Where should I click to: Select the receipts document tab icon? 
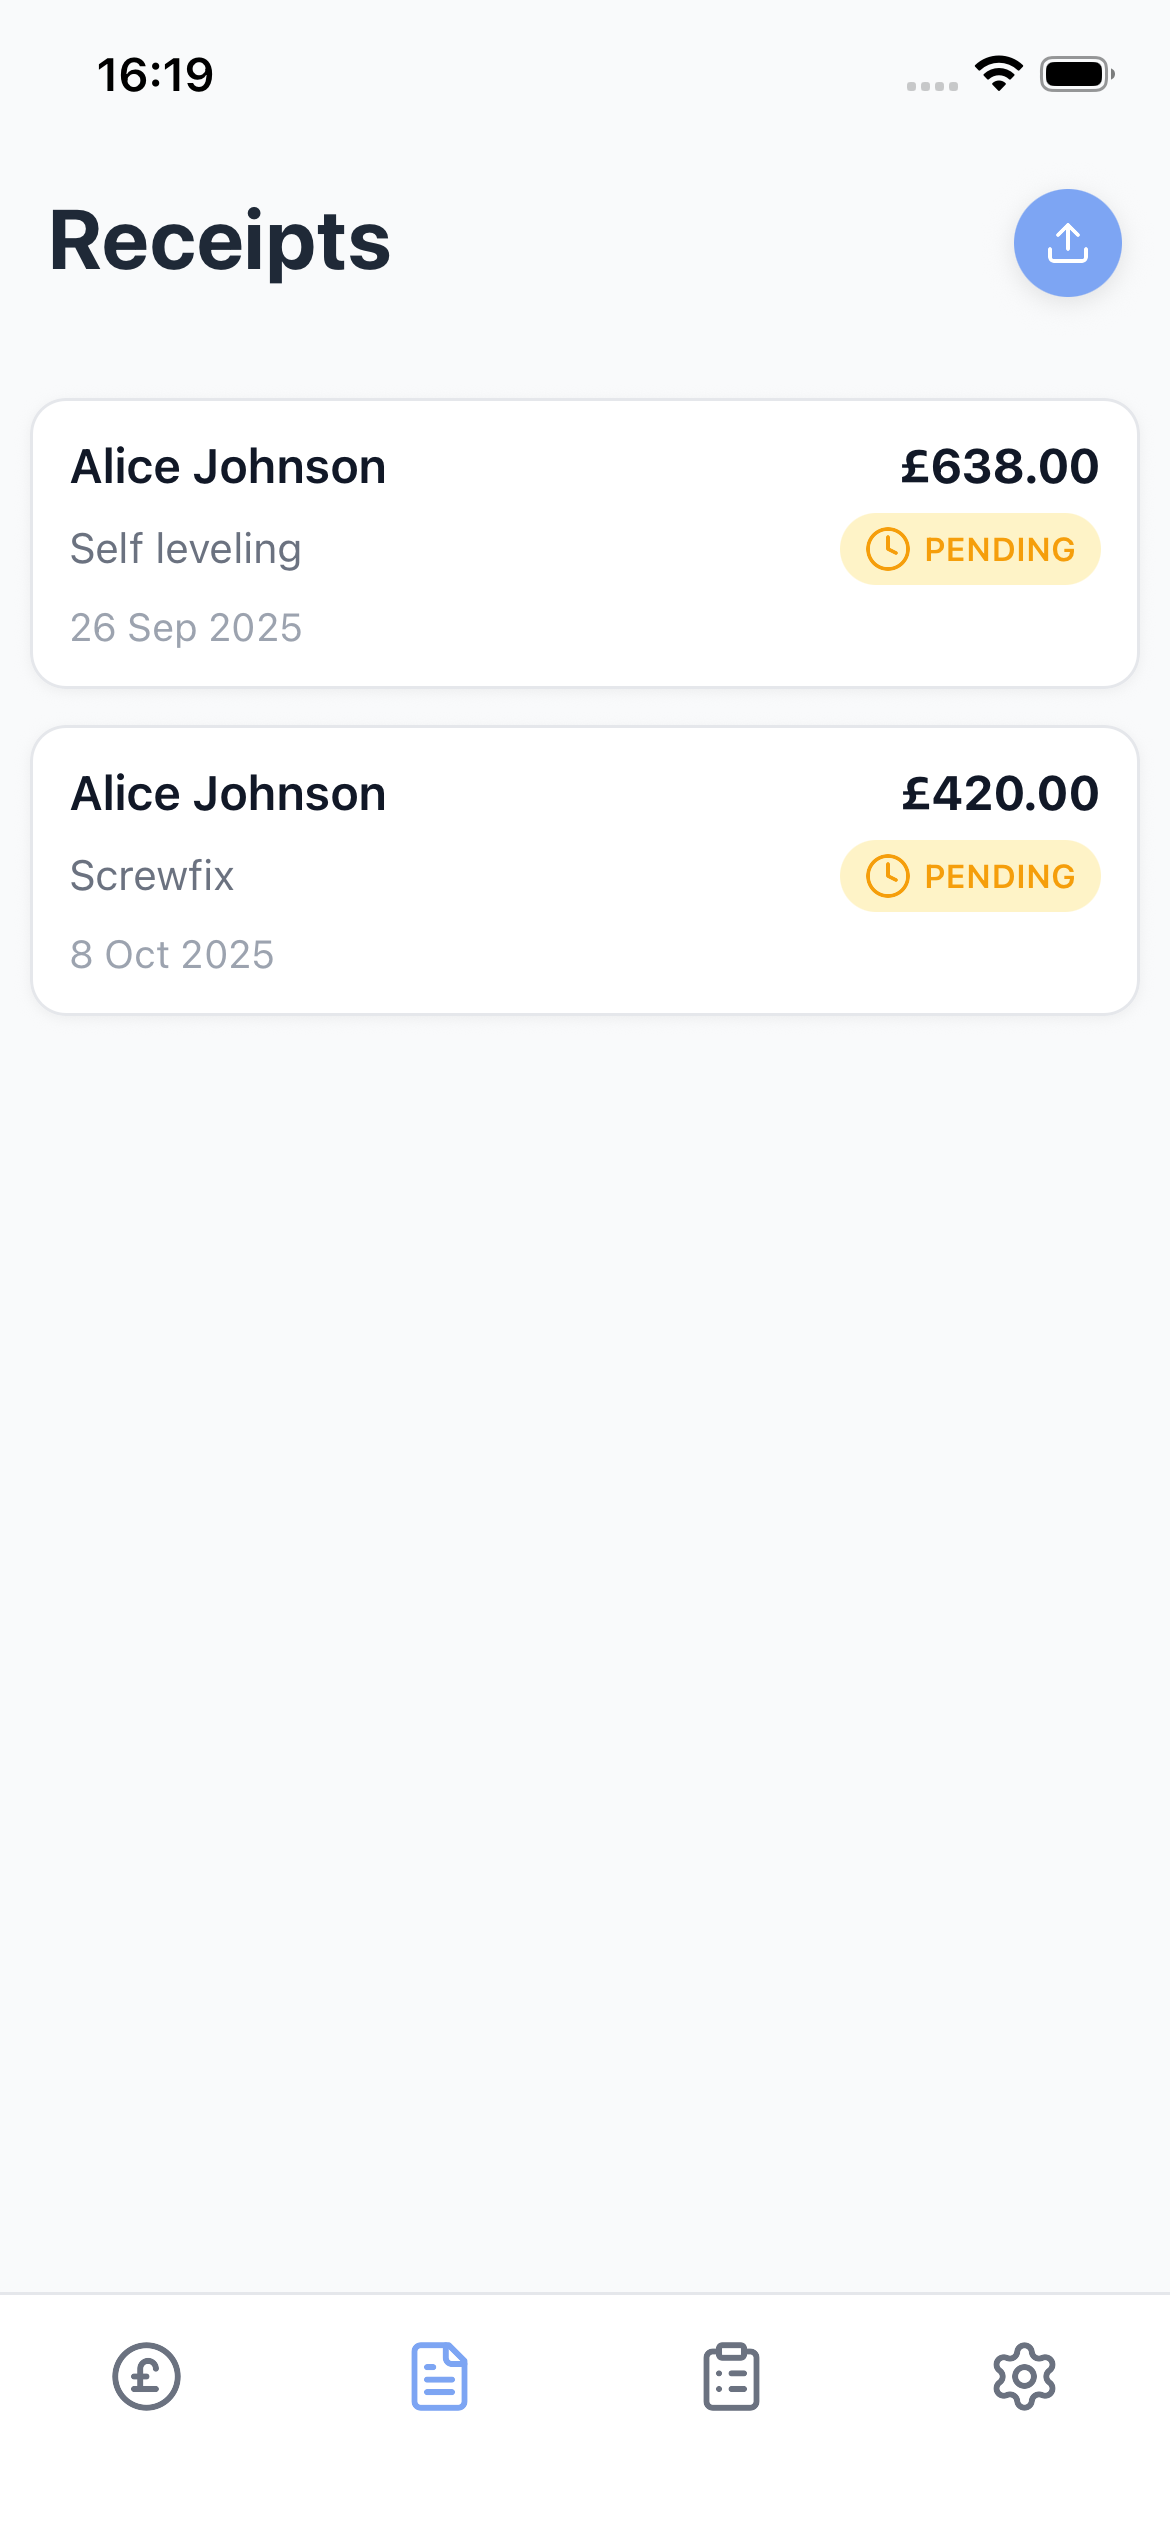(439, 2376)
